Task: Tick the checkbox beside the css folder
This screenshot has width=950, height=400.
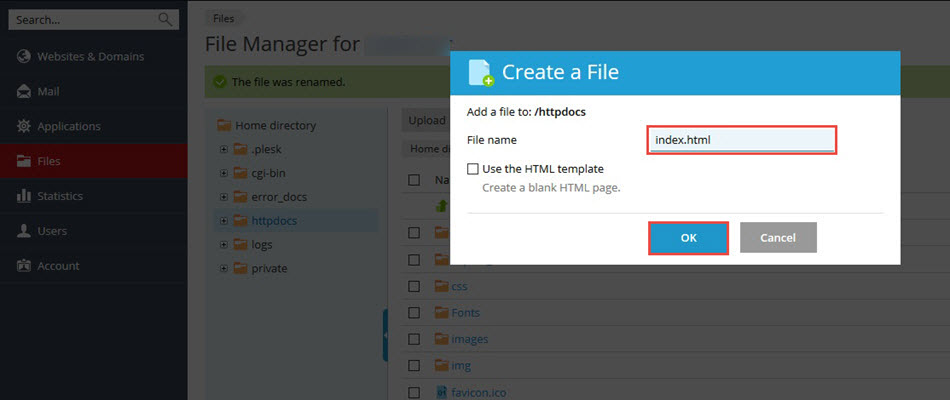Action: 414,286
